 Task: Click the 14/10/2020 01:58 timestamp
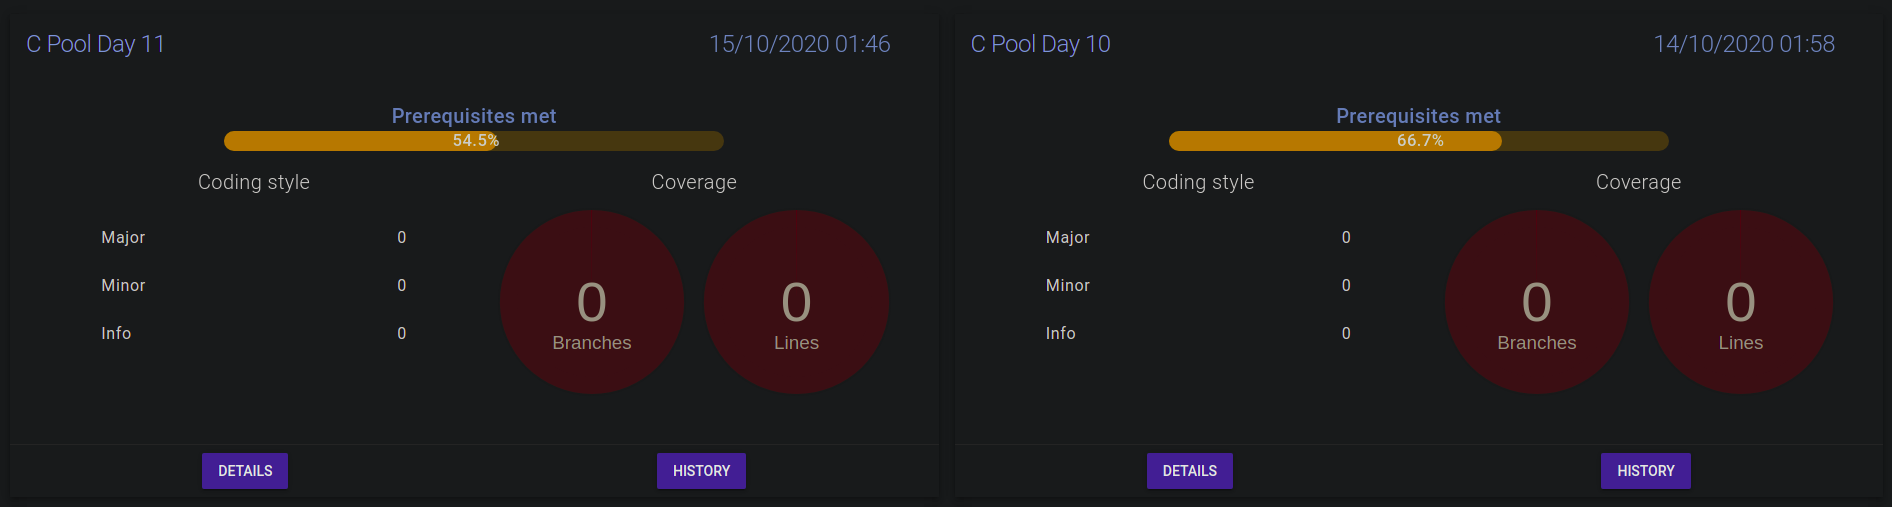[x=1744, y=44]
